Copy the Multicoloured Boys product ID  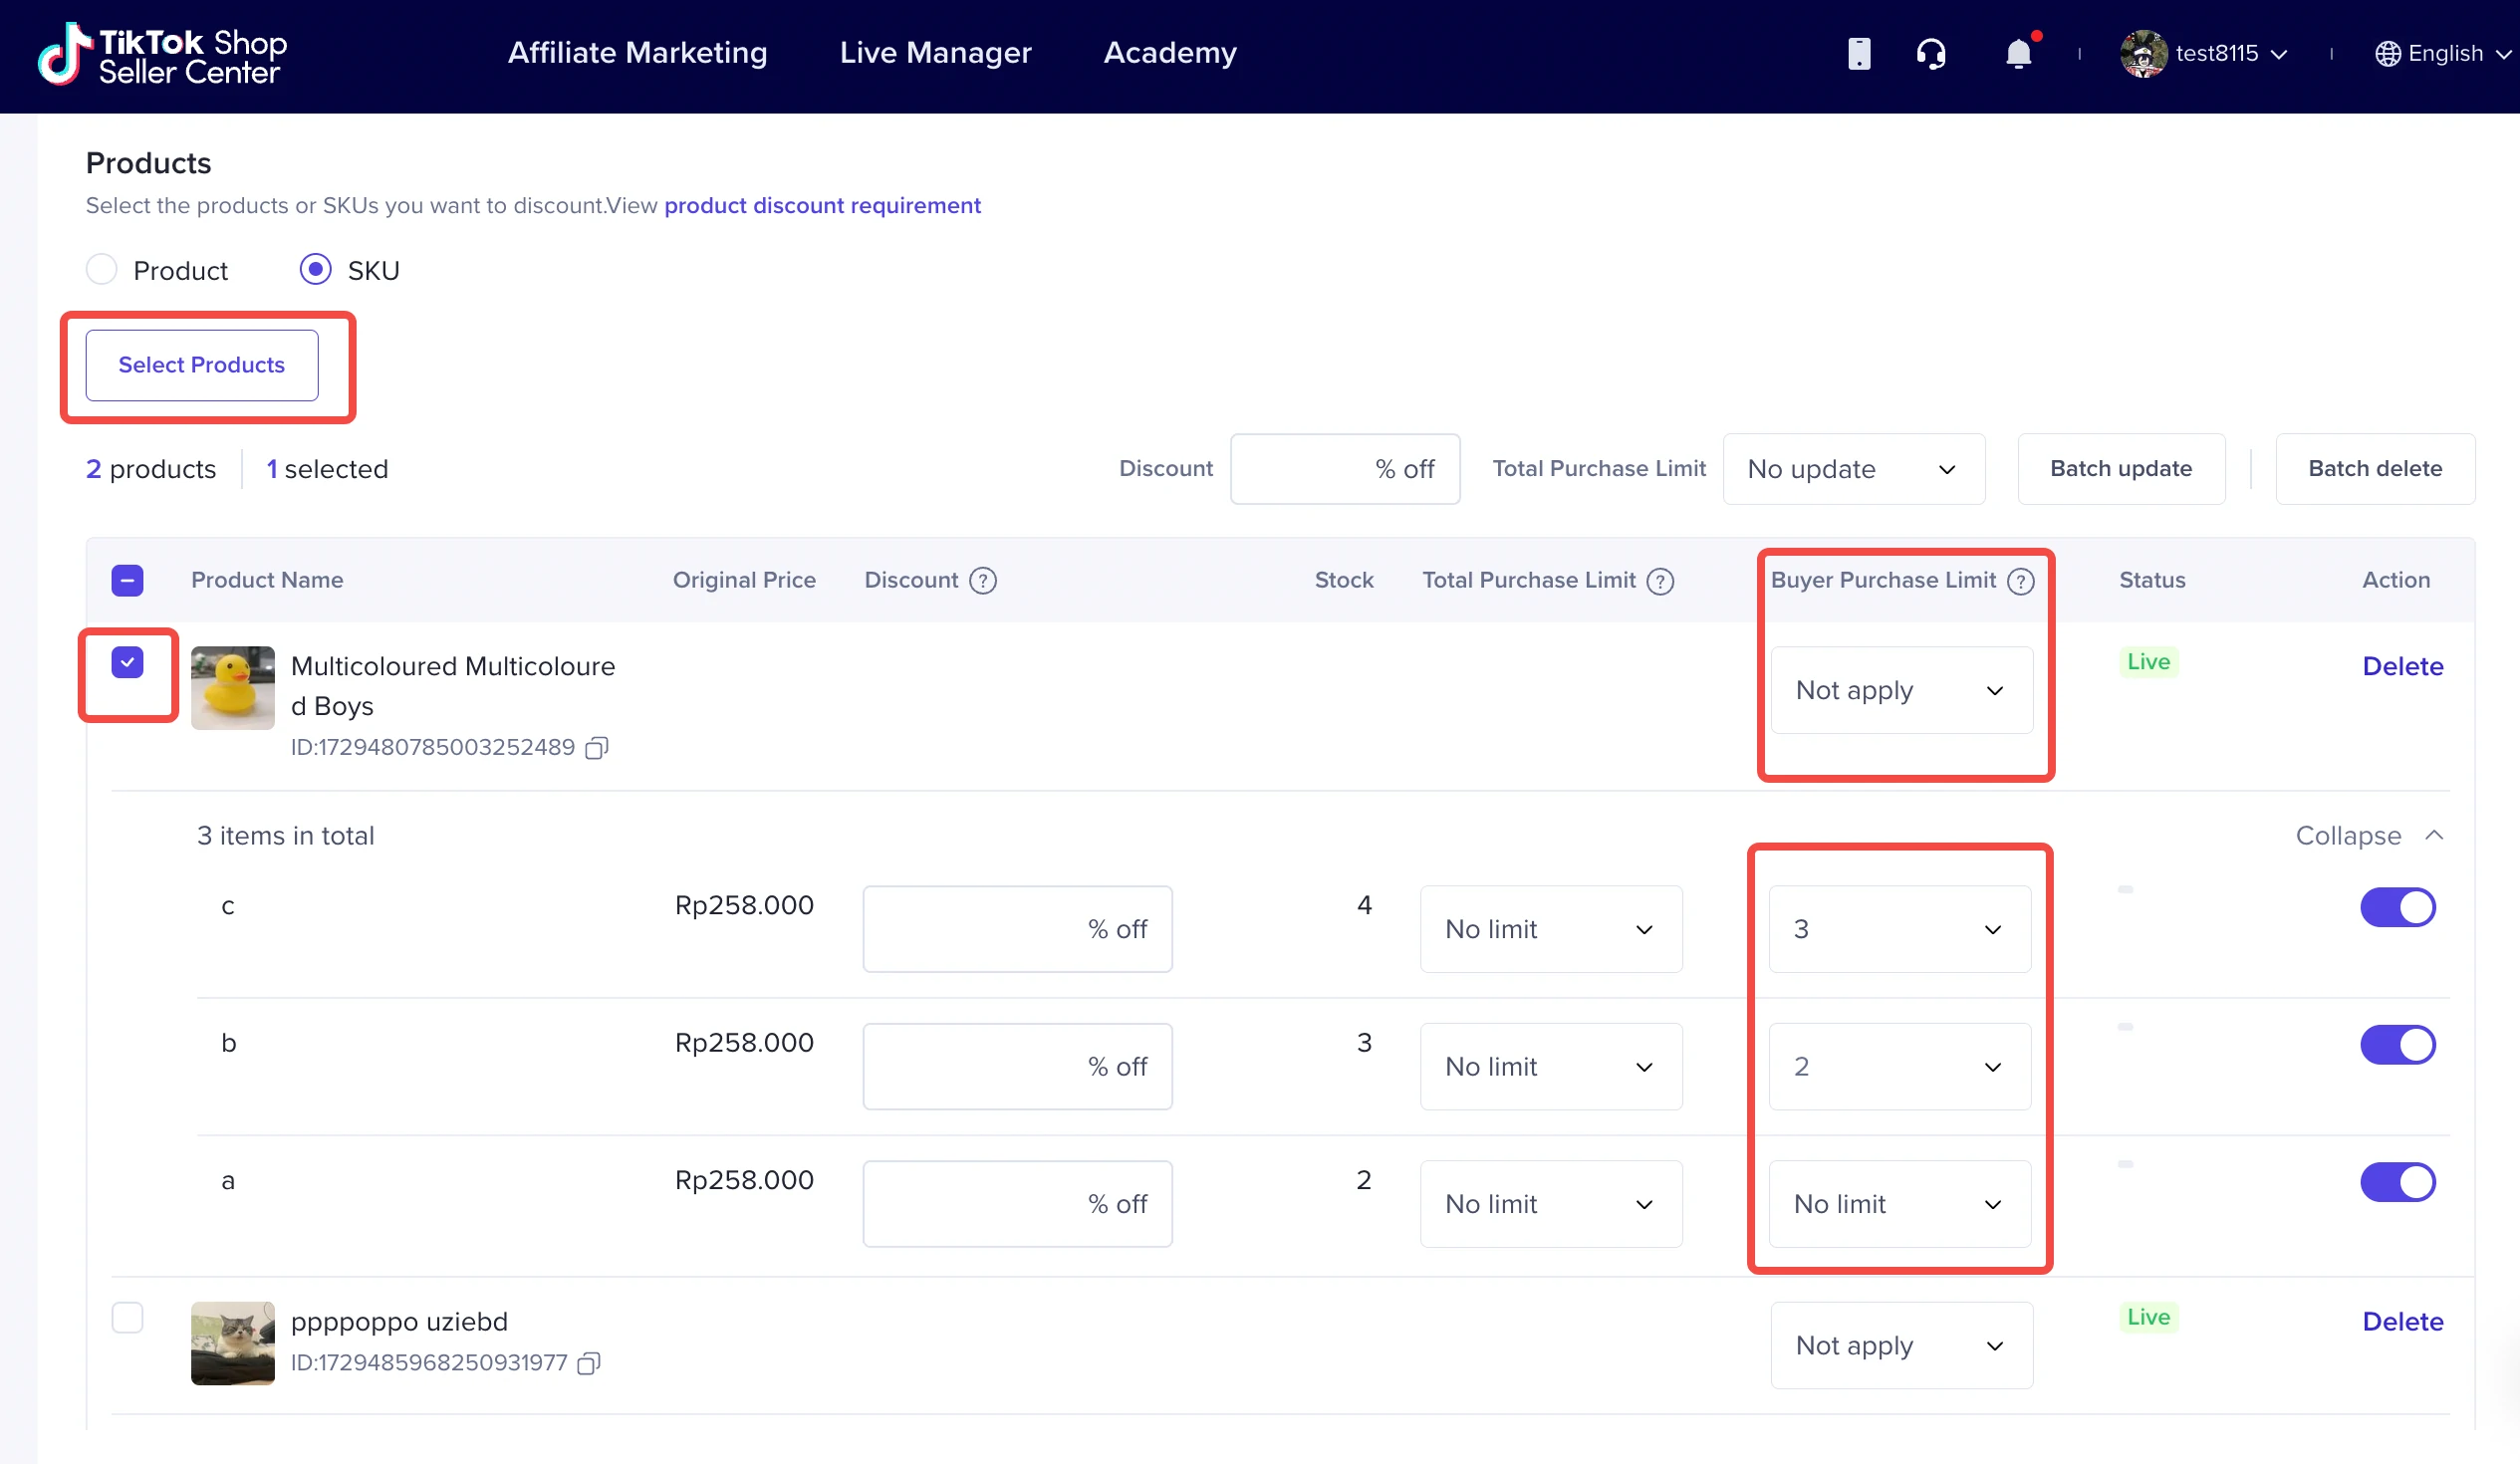pos(597,748)
